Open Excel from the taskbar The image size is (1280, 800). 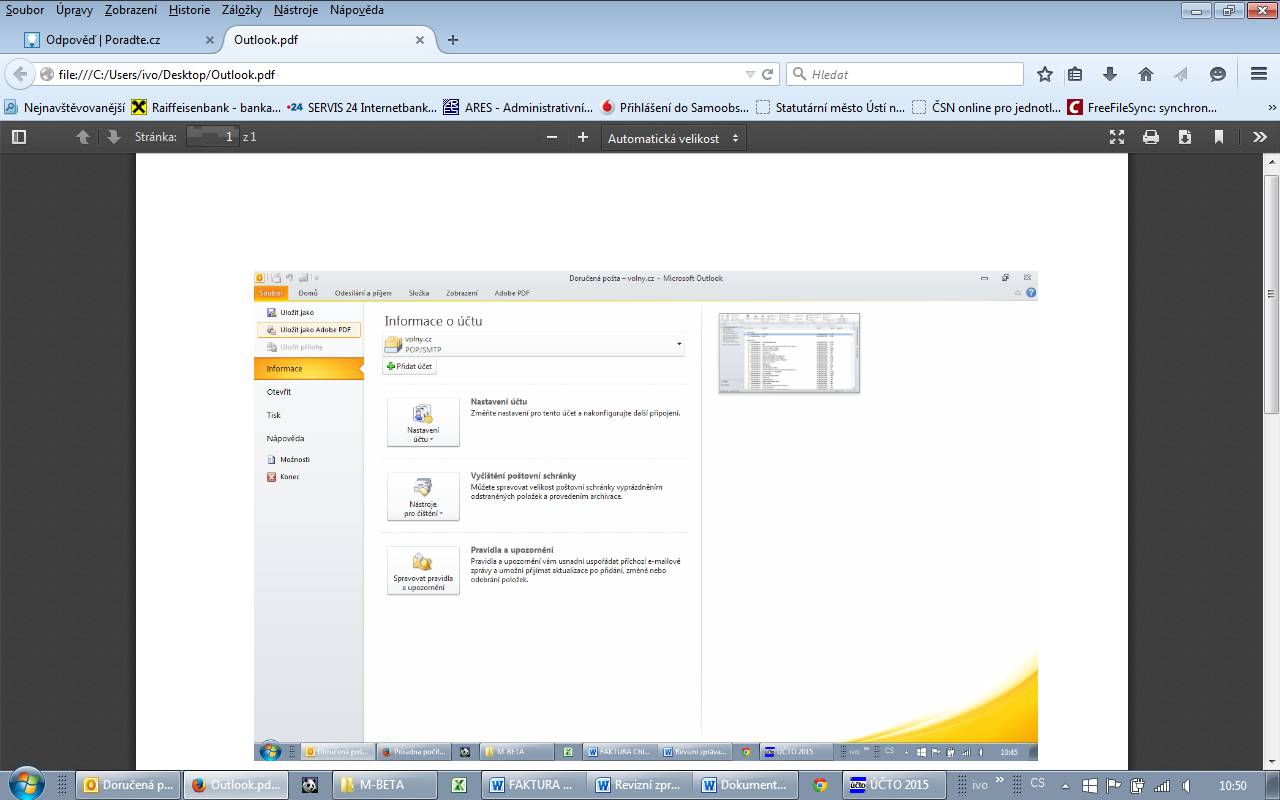(x=460, y=785)
